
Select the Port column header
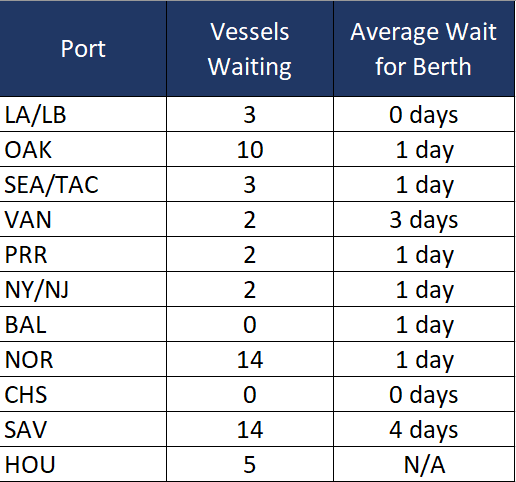(83, 49)
